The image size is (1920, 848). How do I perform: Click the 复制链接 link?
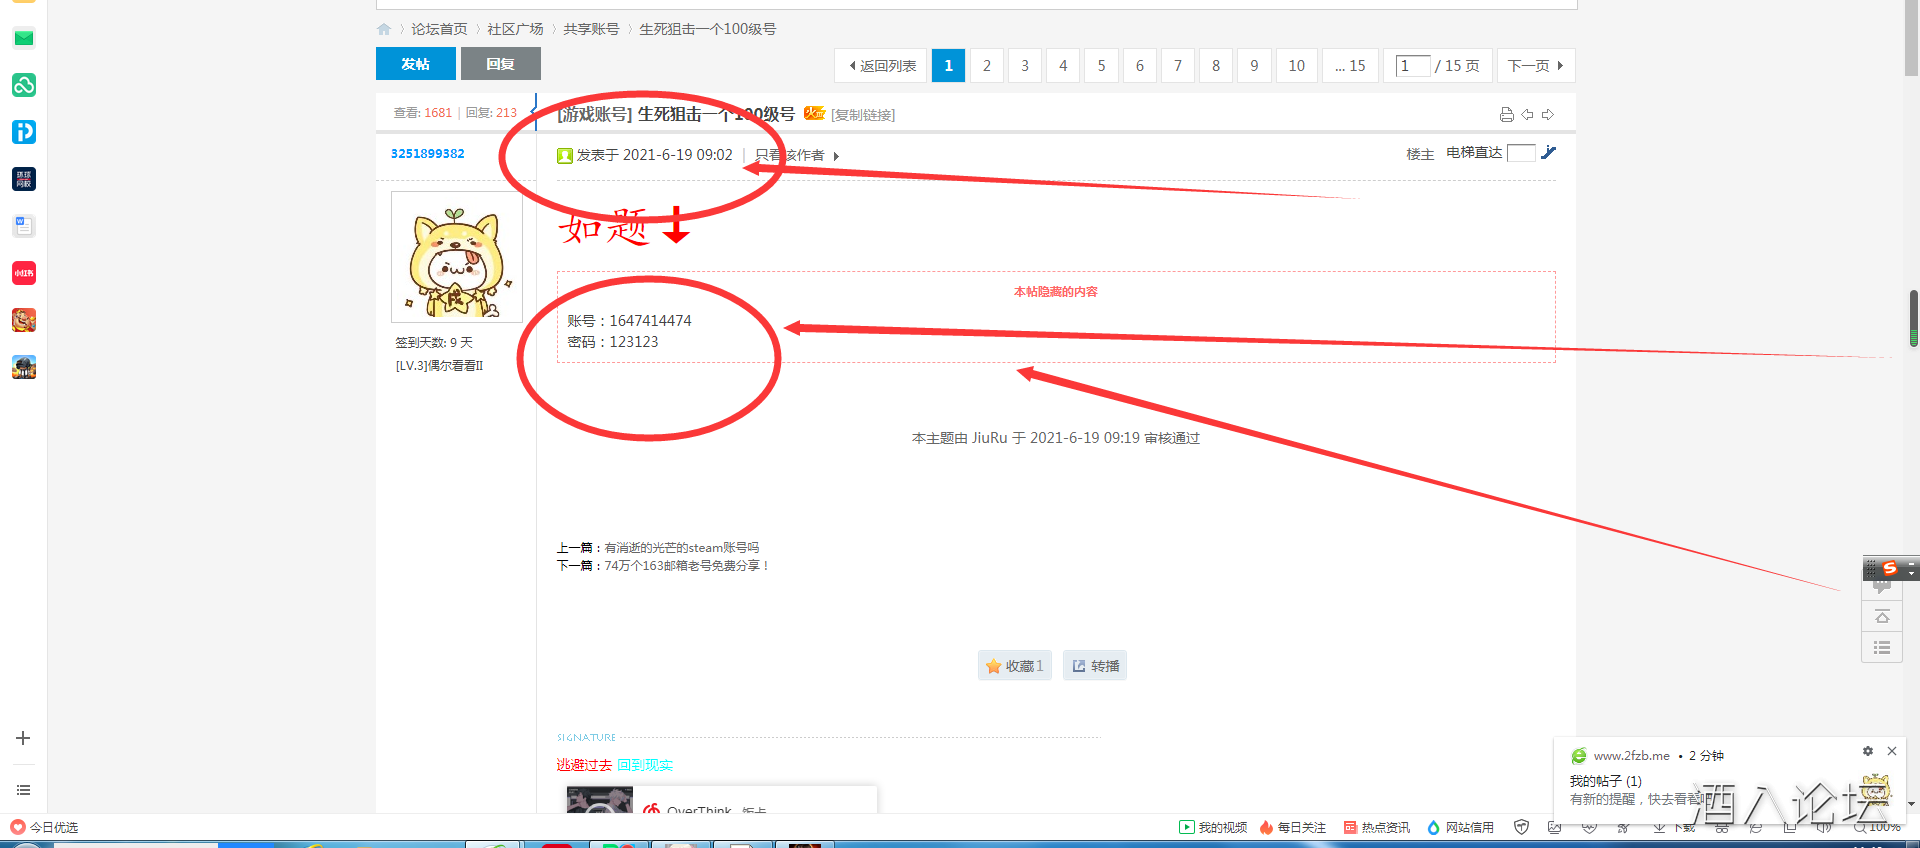(863, 115)
